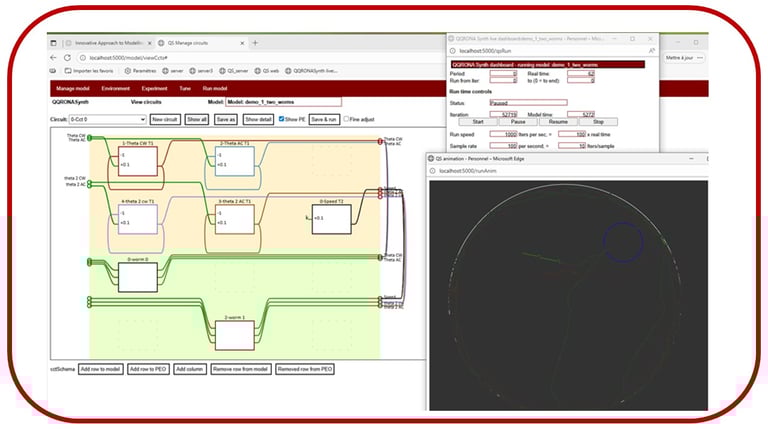Image resolution: width=768 pixels, height=429 pixels.
Task: Open the Manage model menu
Action: (72, 89)
